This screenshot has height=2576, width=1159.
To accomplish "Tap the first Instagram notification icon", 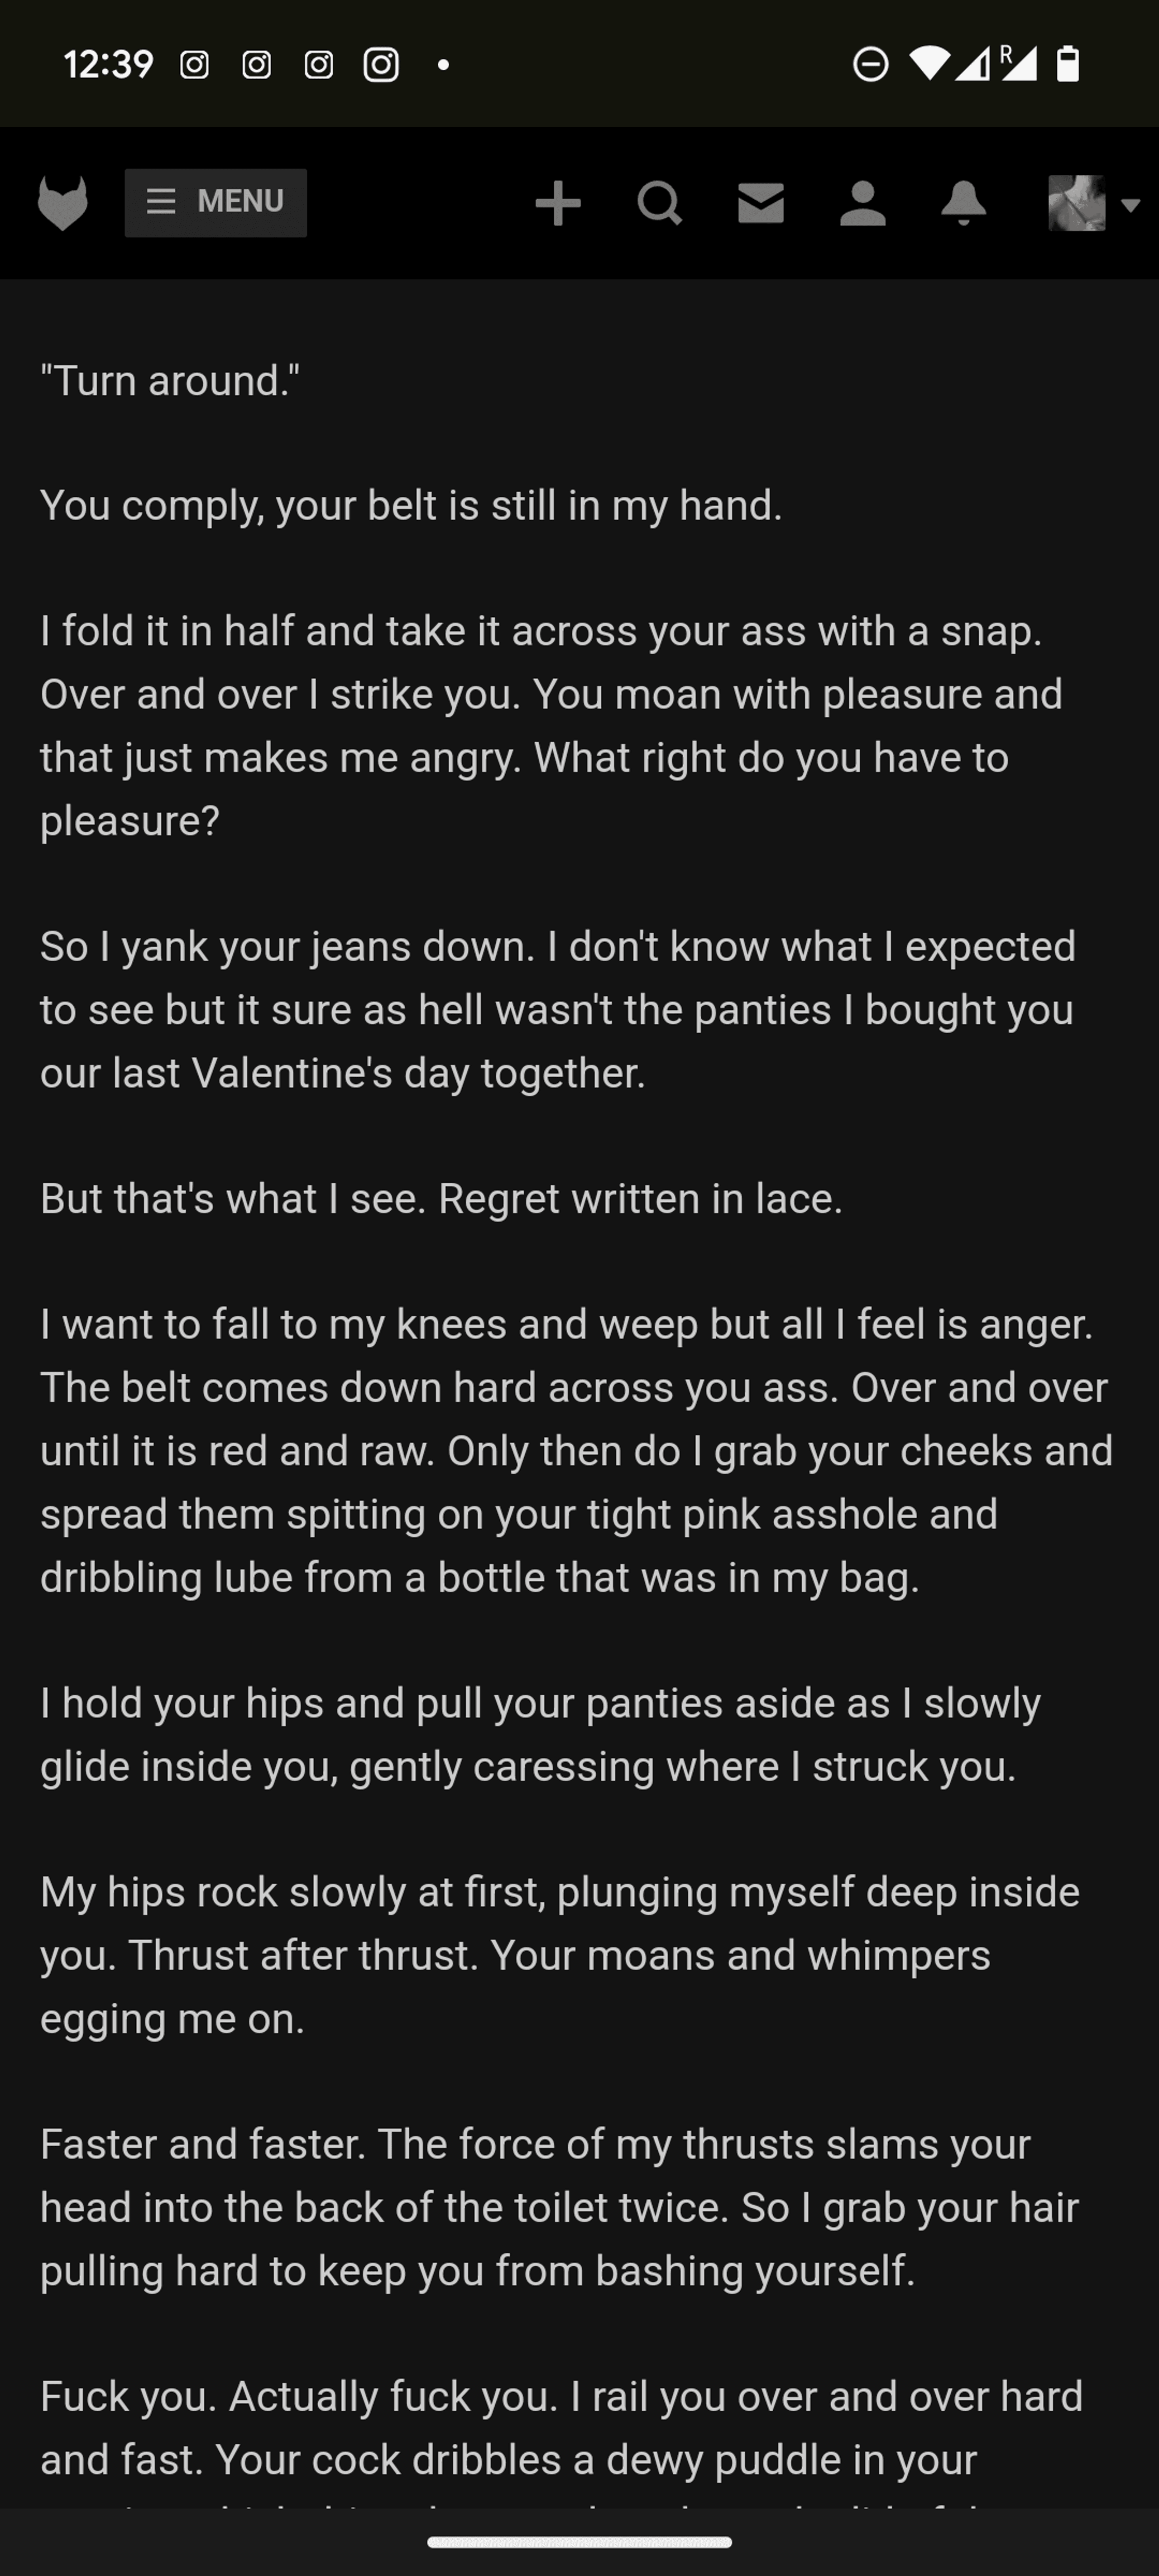I will click(x=194, y=65).
